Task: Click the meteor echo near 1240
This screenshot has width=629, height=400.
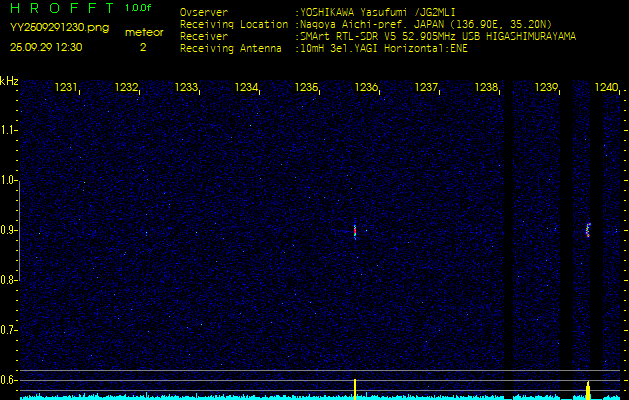Action: (x=588, y=230)
